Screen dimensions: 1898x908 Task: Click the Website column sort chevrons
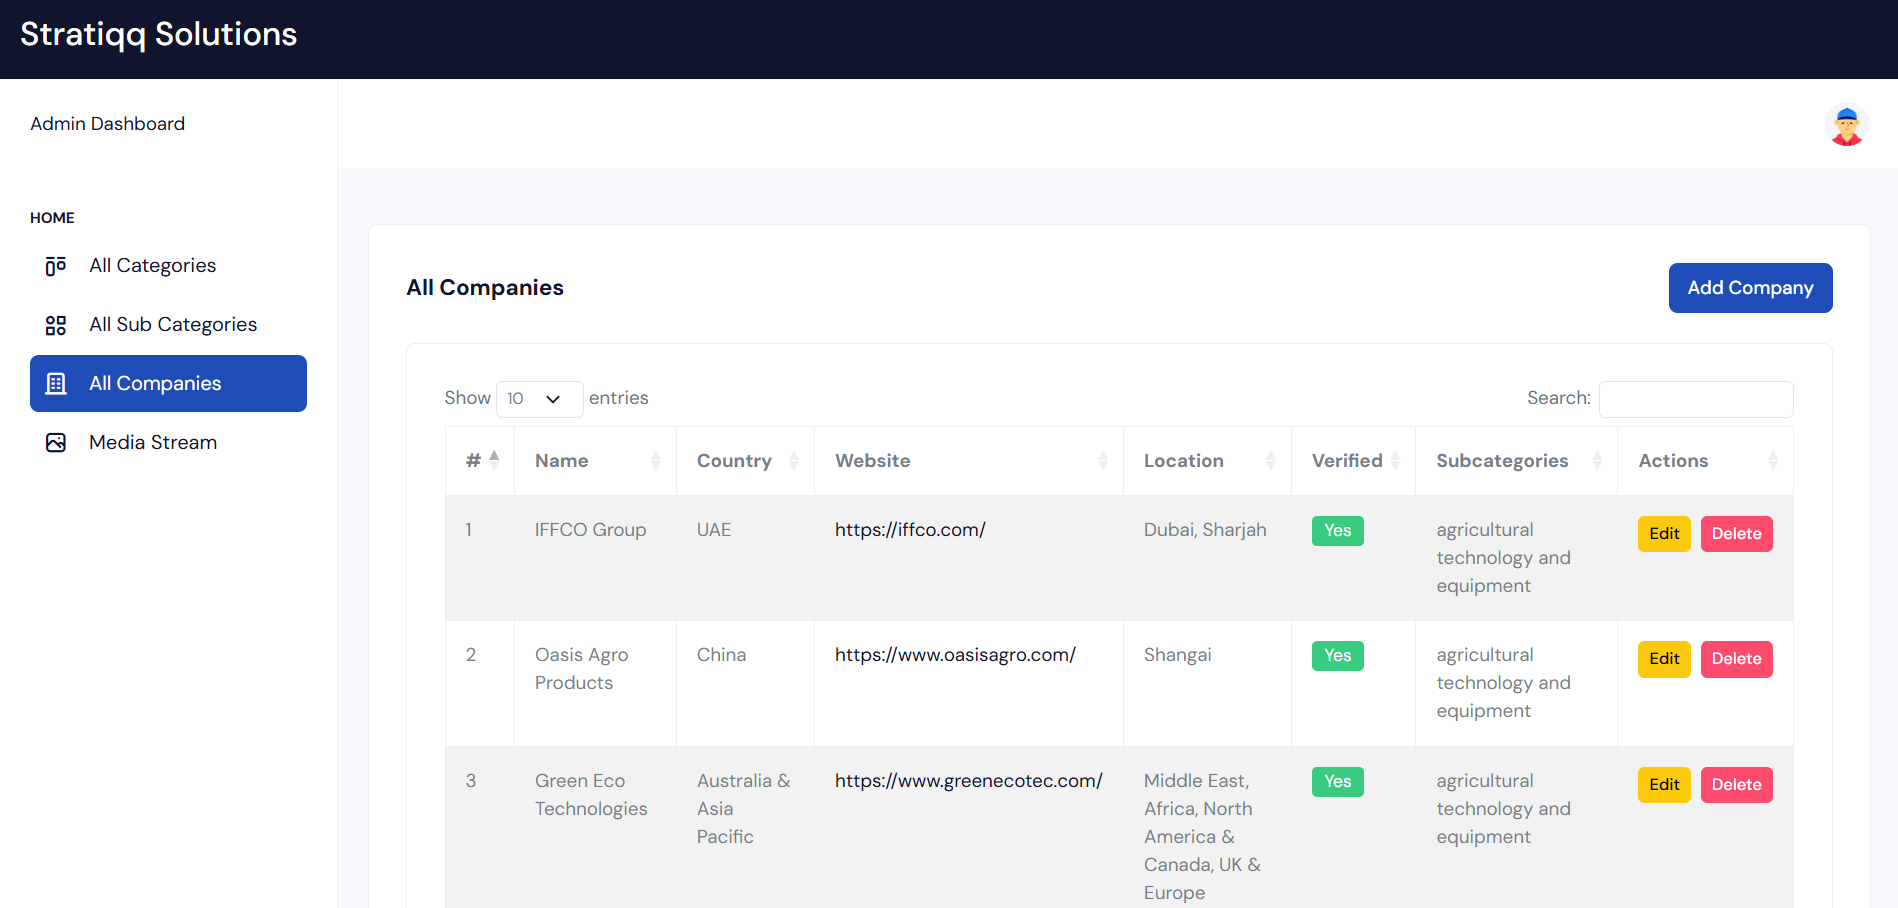tap(1103, 460)
